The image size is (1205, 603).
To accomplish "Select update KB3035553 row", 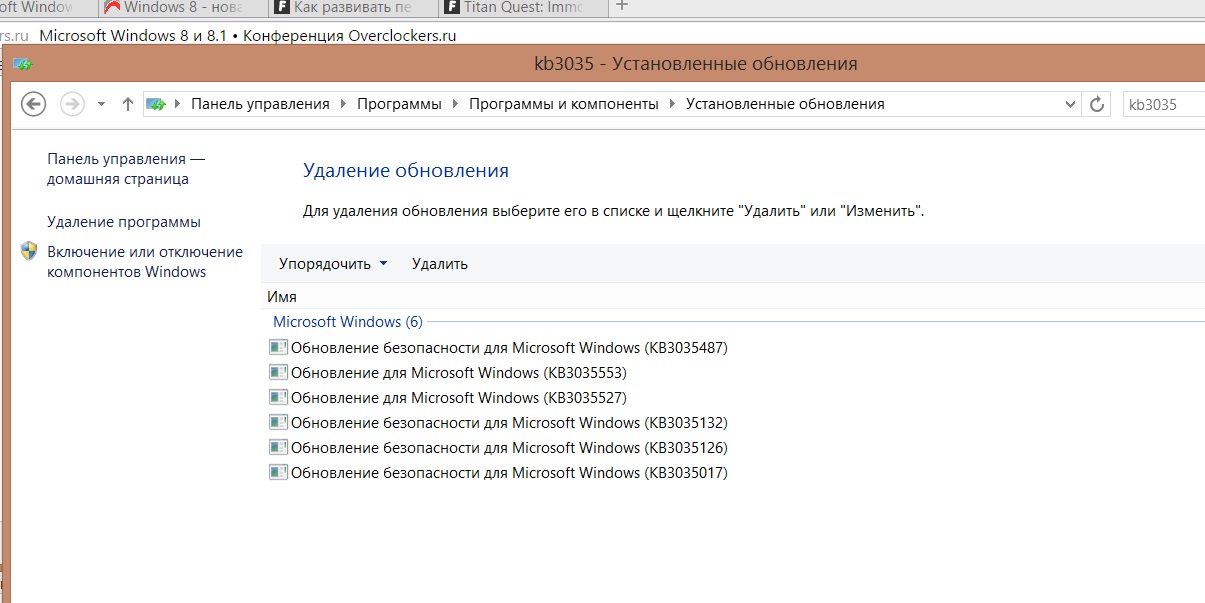I will pyautogui.click(x=448, y=373).
